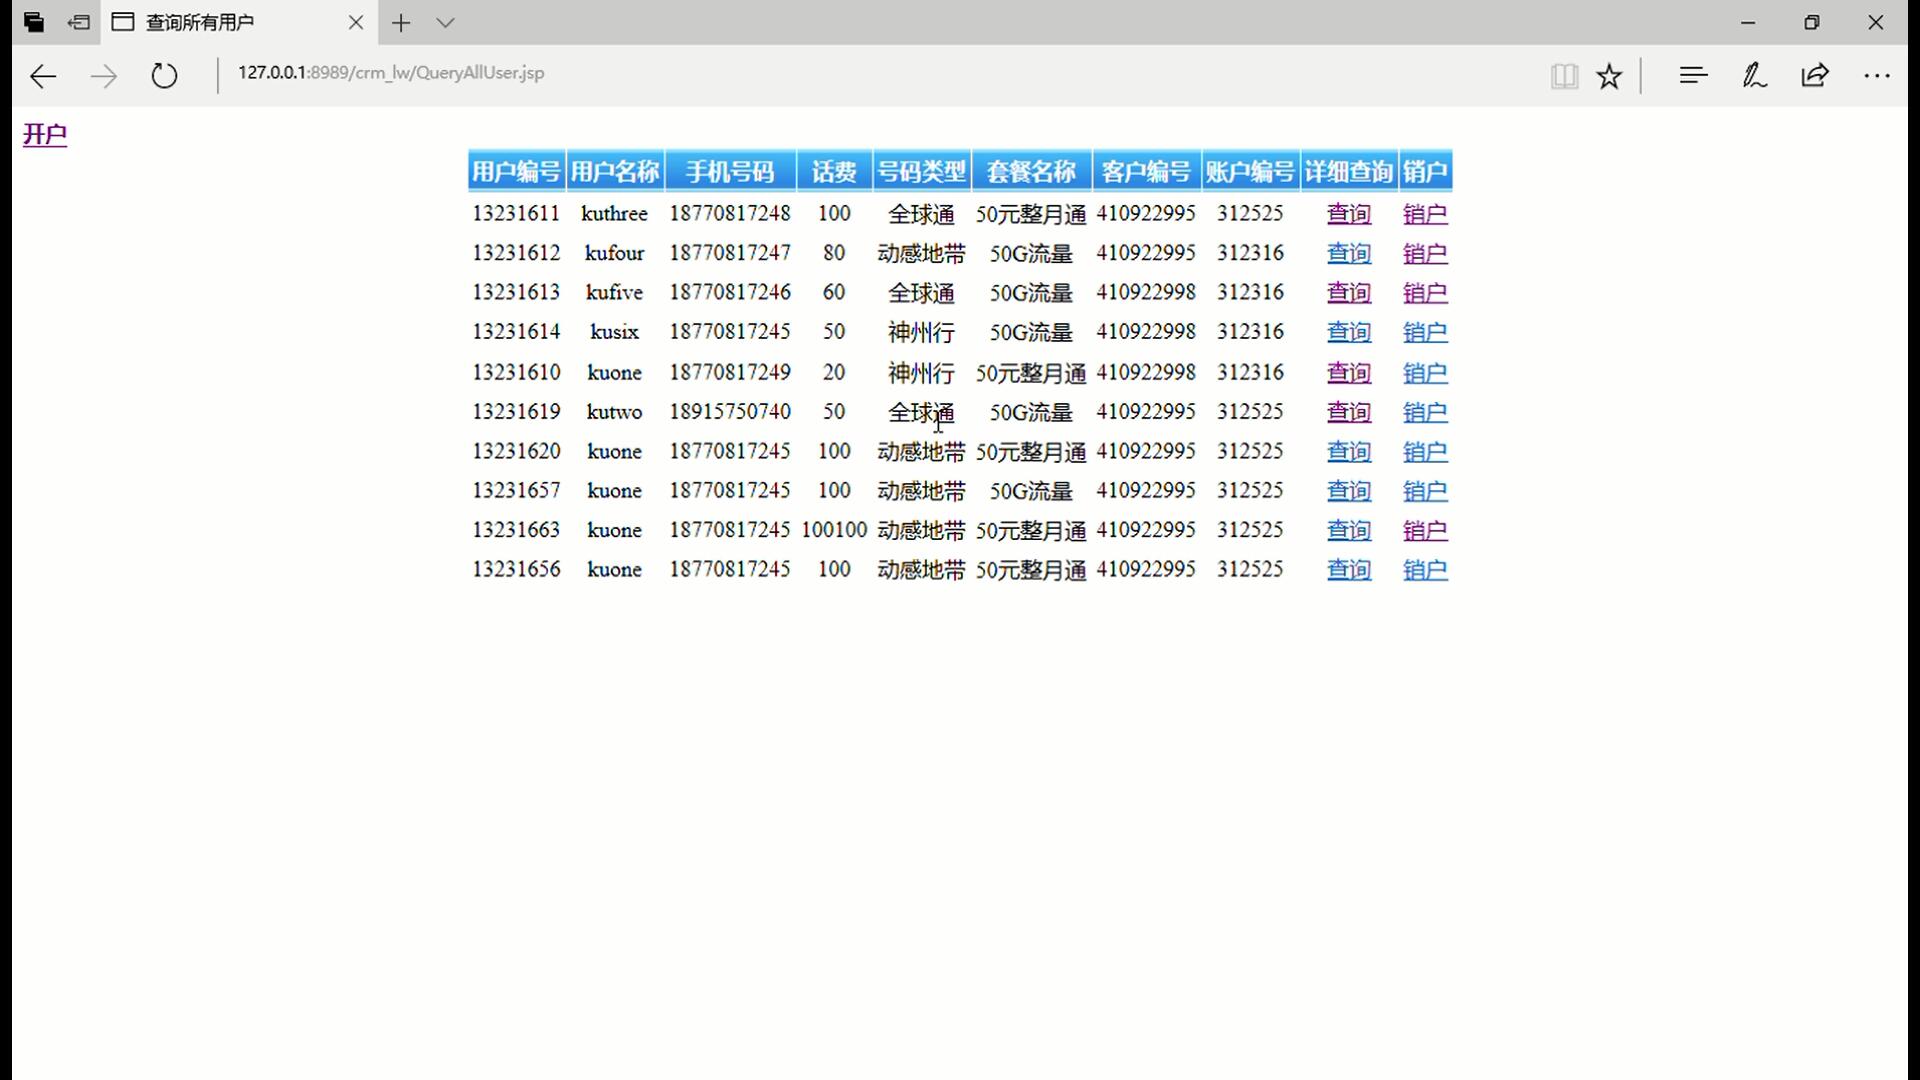Open Reading view book icon

click(1565, 76)
